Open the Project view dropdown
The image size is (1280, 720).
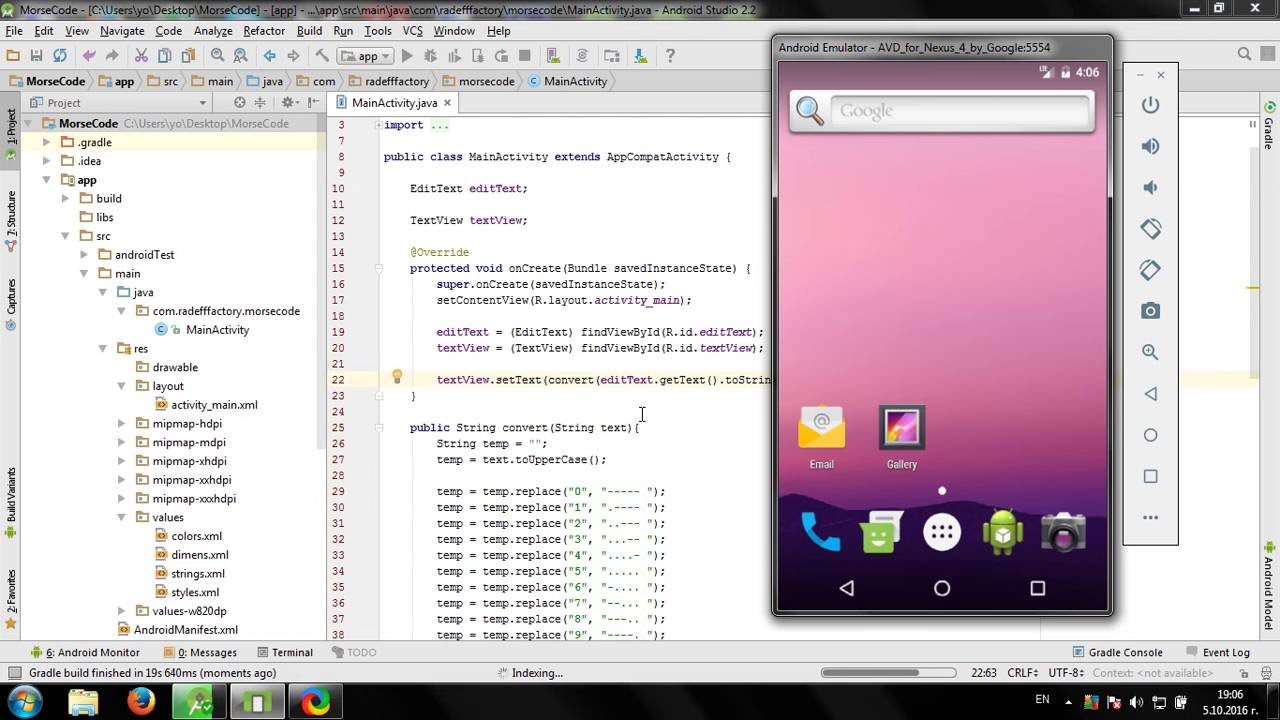pos(117,102)
